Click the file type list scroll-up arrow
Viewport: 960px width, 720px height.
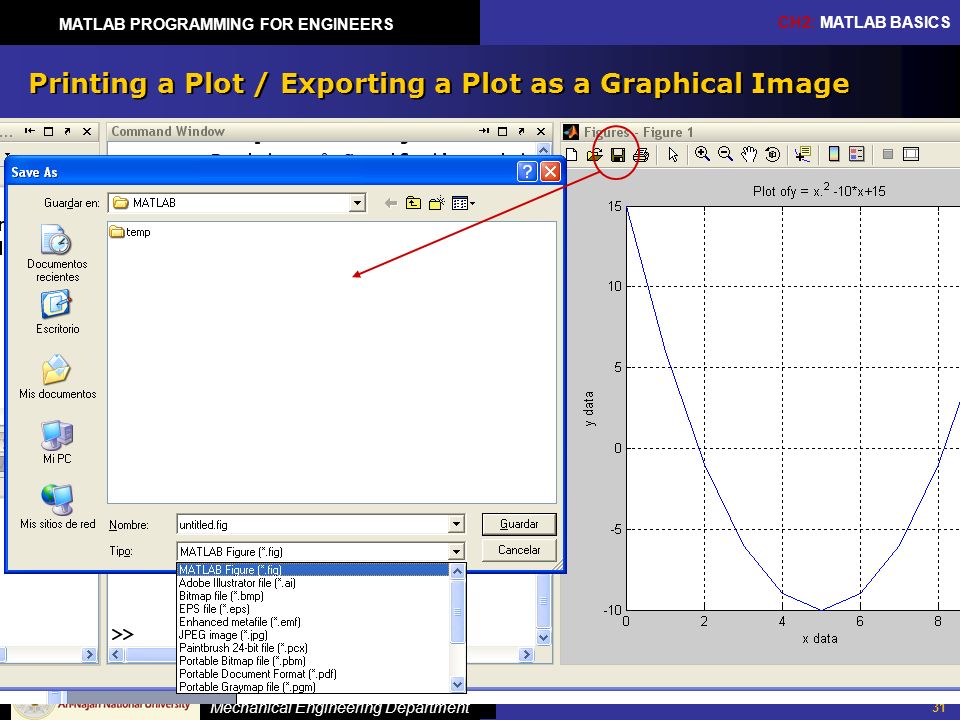click(457, 571)
